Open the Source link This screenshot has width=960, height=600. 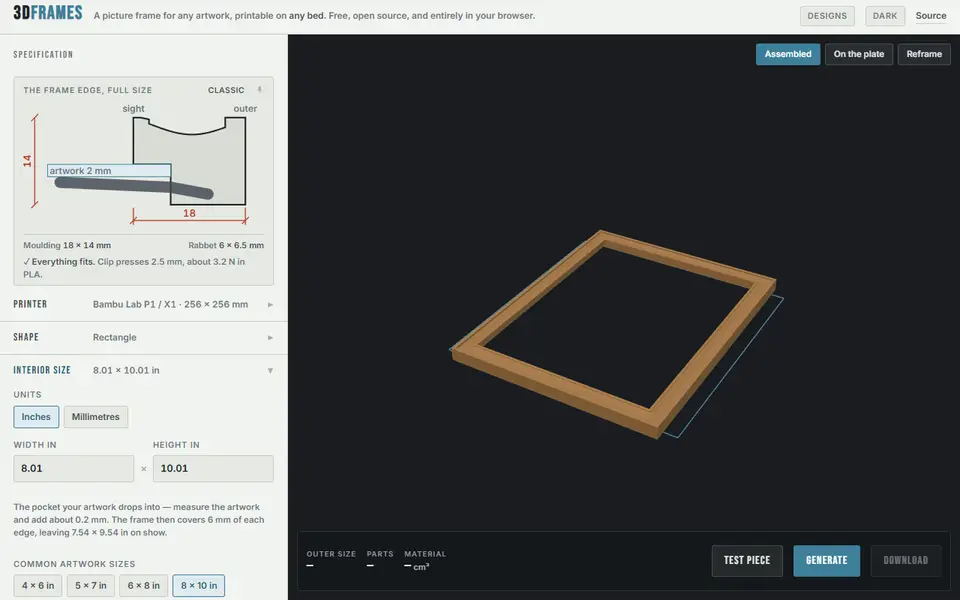pos(931,16)
